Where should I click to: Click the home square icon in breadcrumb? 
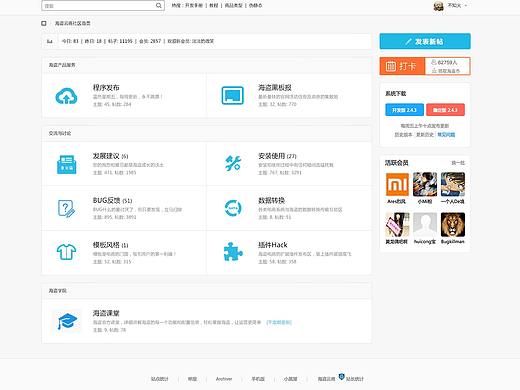[44, 23]
